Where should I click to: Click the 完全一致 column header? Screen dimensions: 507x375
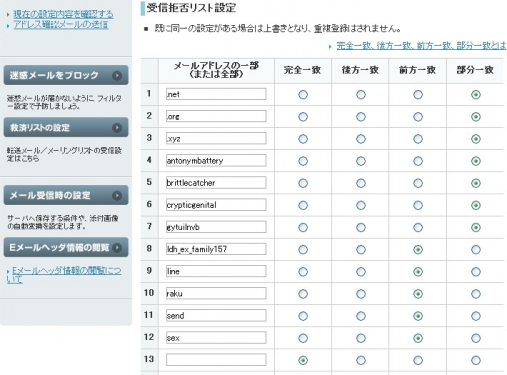click(303, 70)
